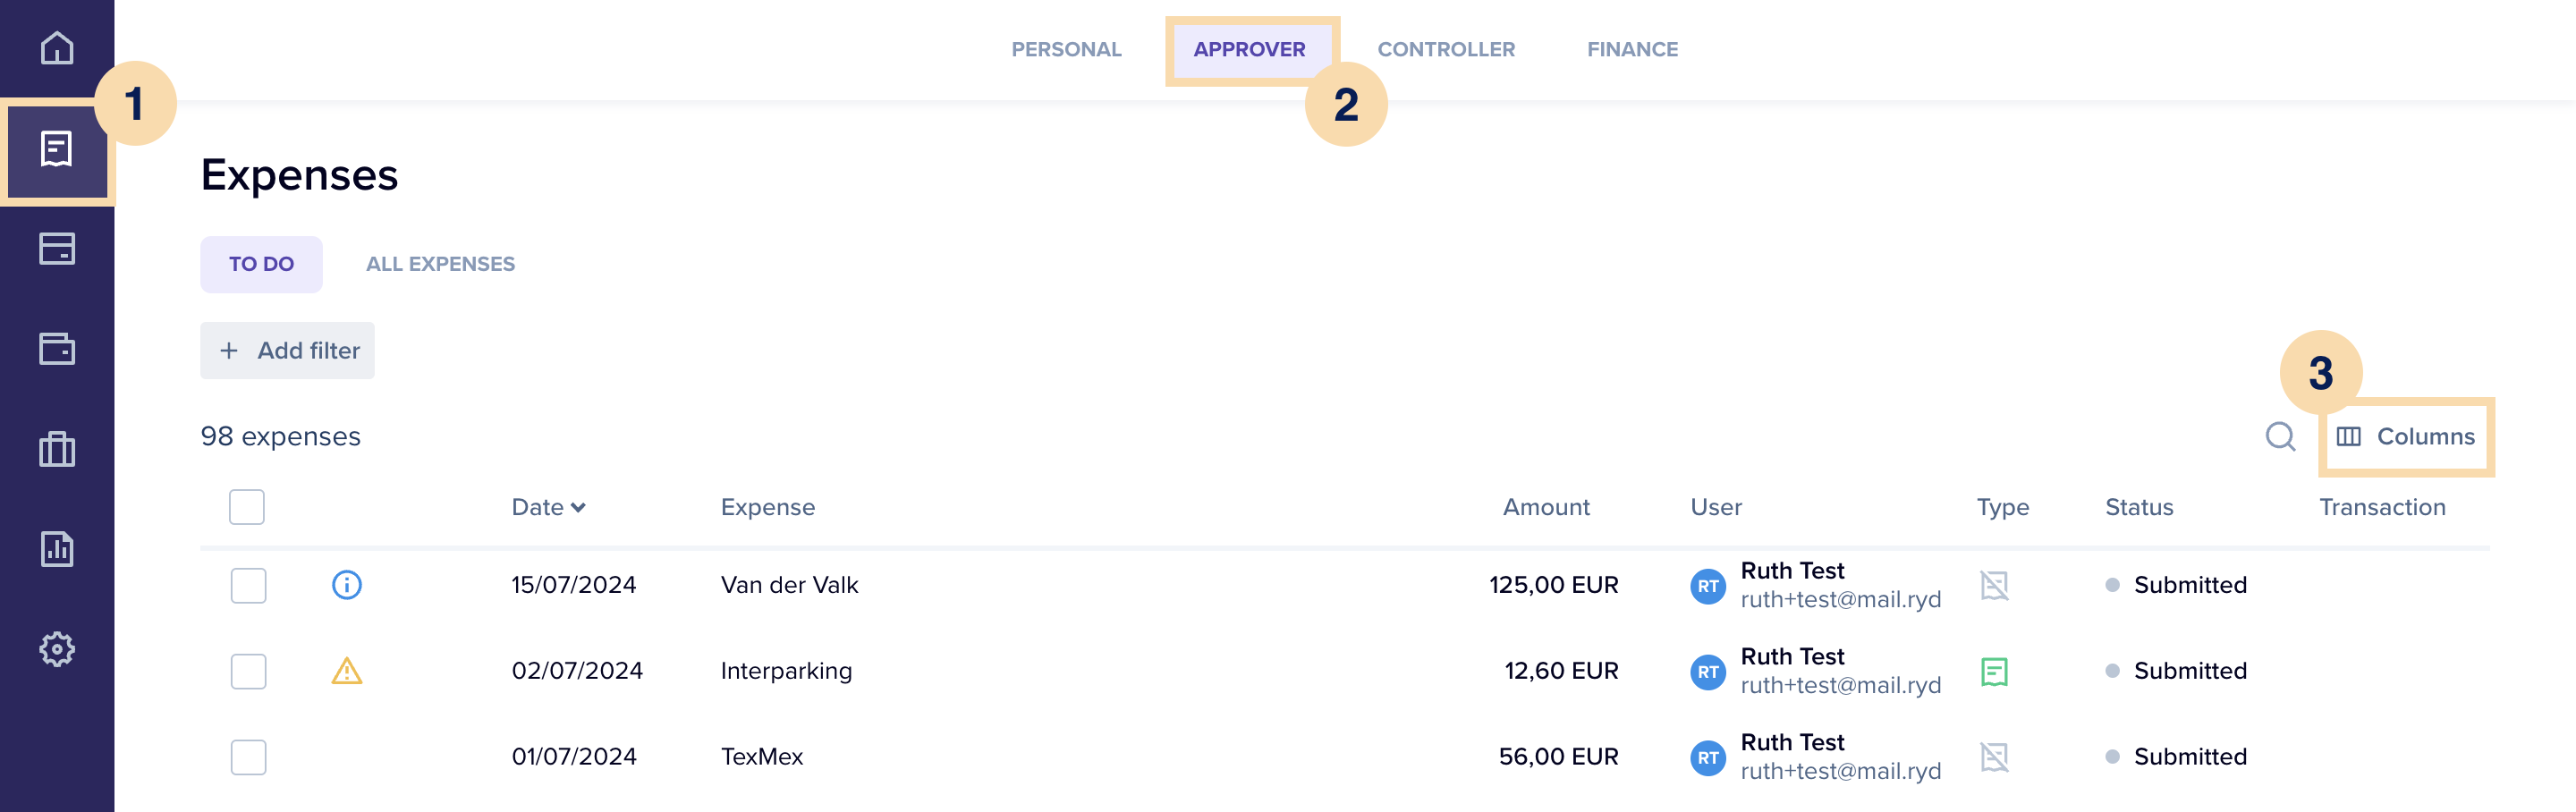Click the info icon on Van der Valk
The width and height of the screenshot is (2576, 812).
click(x=347, y=585)
